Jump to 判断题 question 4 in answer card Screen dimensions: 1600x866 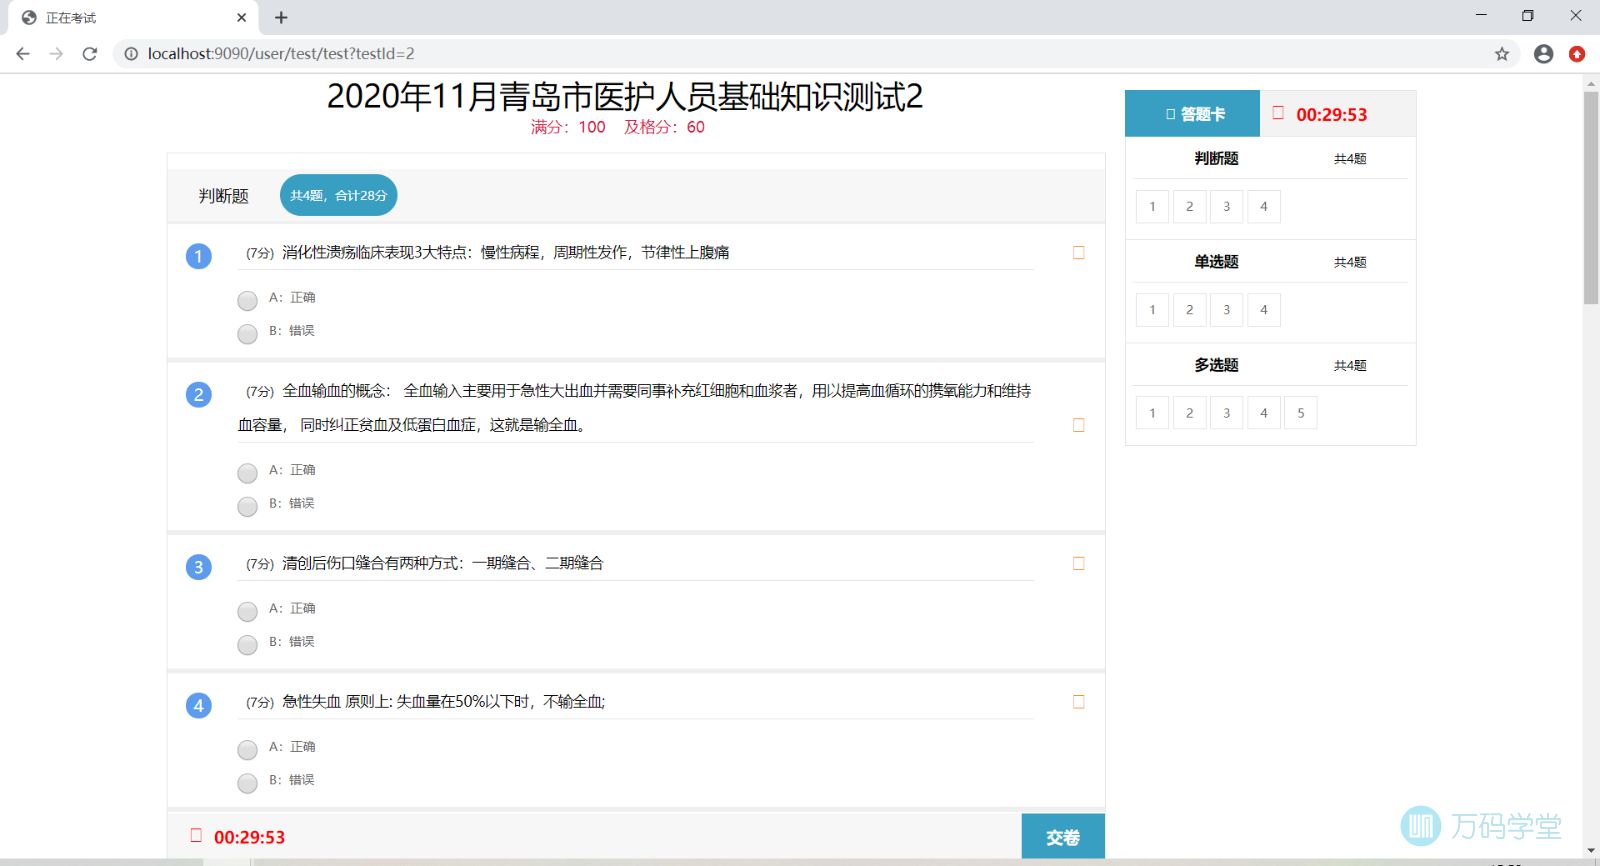pos(1263,207)
